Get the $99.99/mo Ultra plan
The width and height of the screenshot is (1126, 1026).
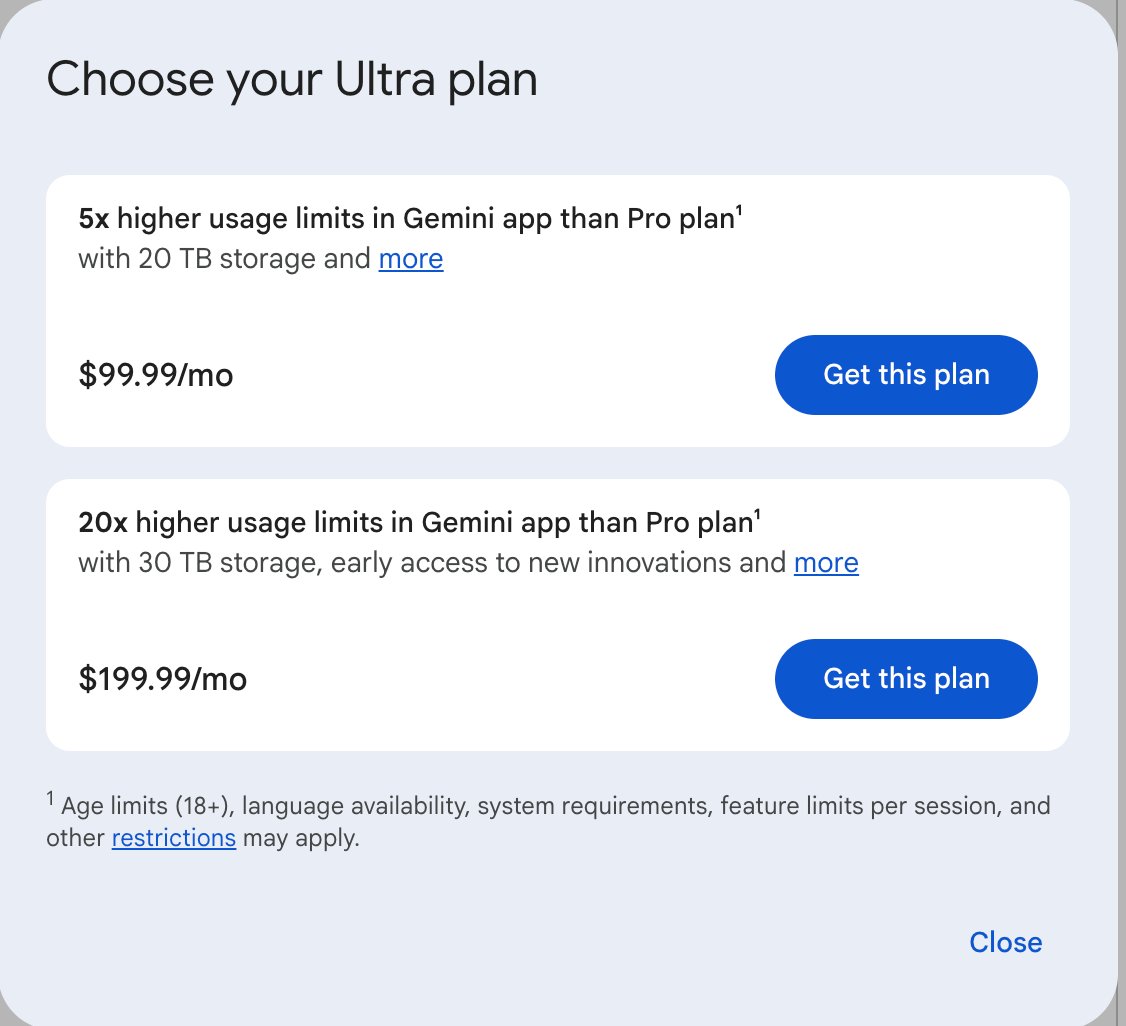[x=906, y=375]
